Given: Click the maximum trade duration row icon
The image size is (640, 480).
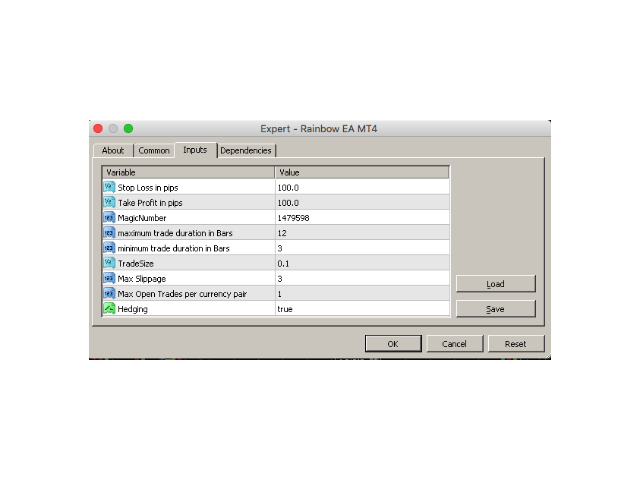Looking at the screenshot, I should pos(109,233).
